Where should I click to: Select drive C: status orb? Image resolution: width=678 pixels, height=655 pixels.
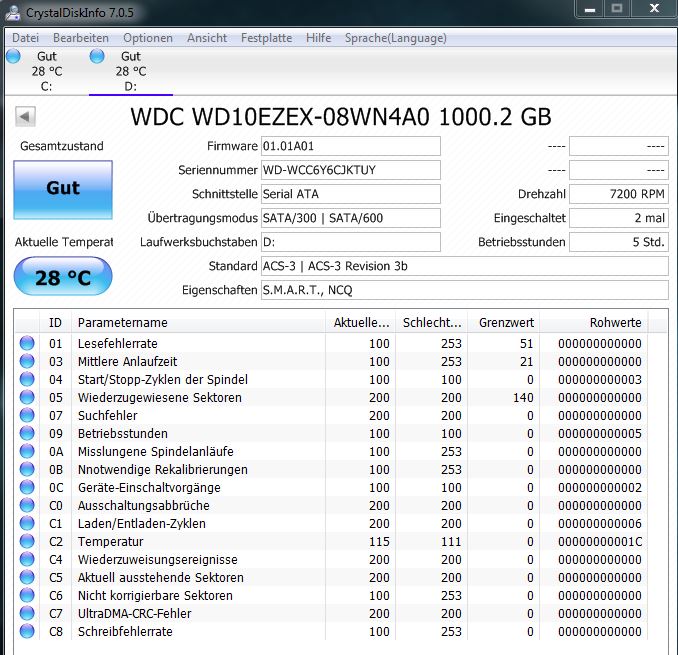pyautogui.click(x=13, y=56)
